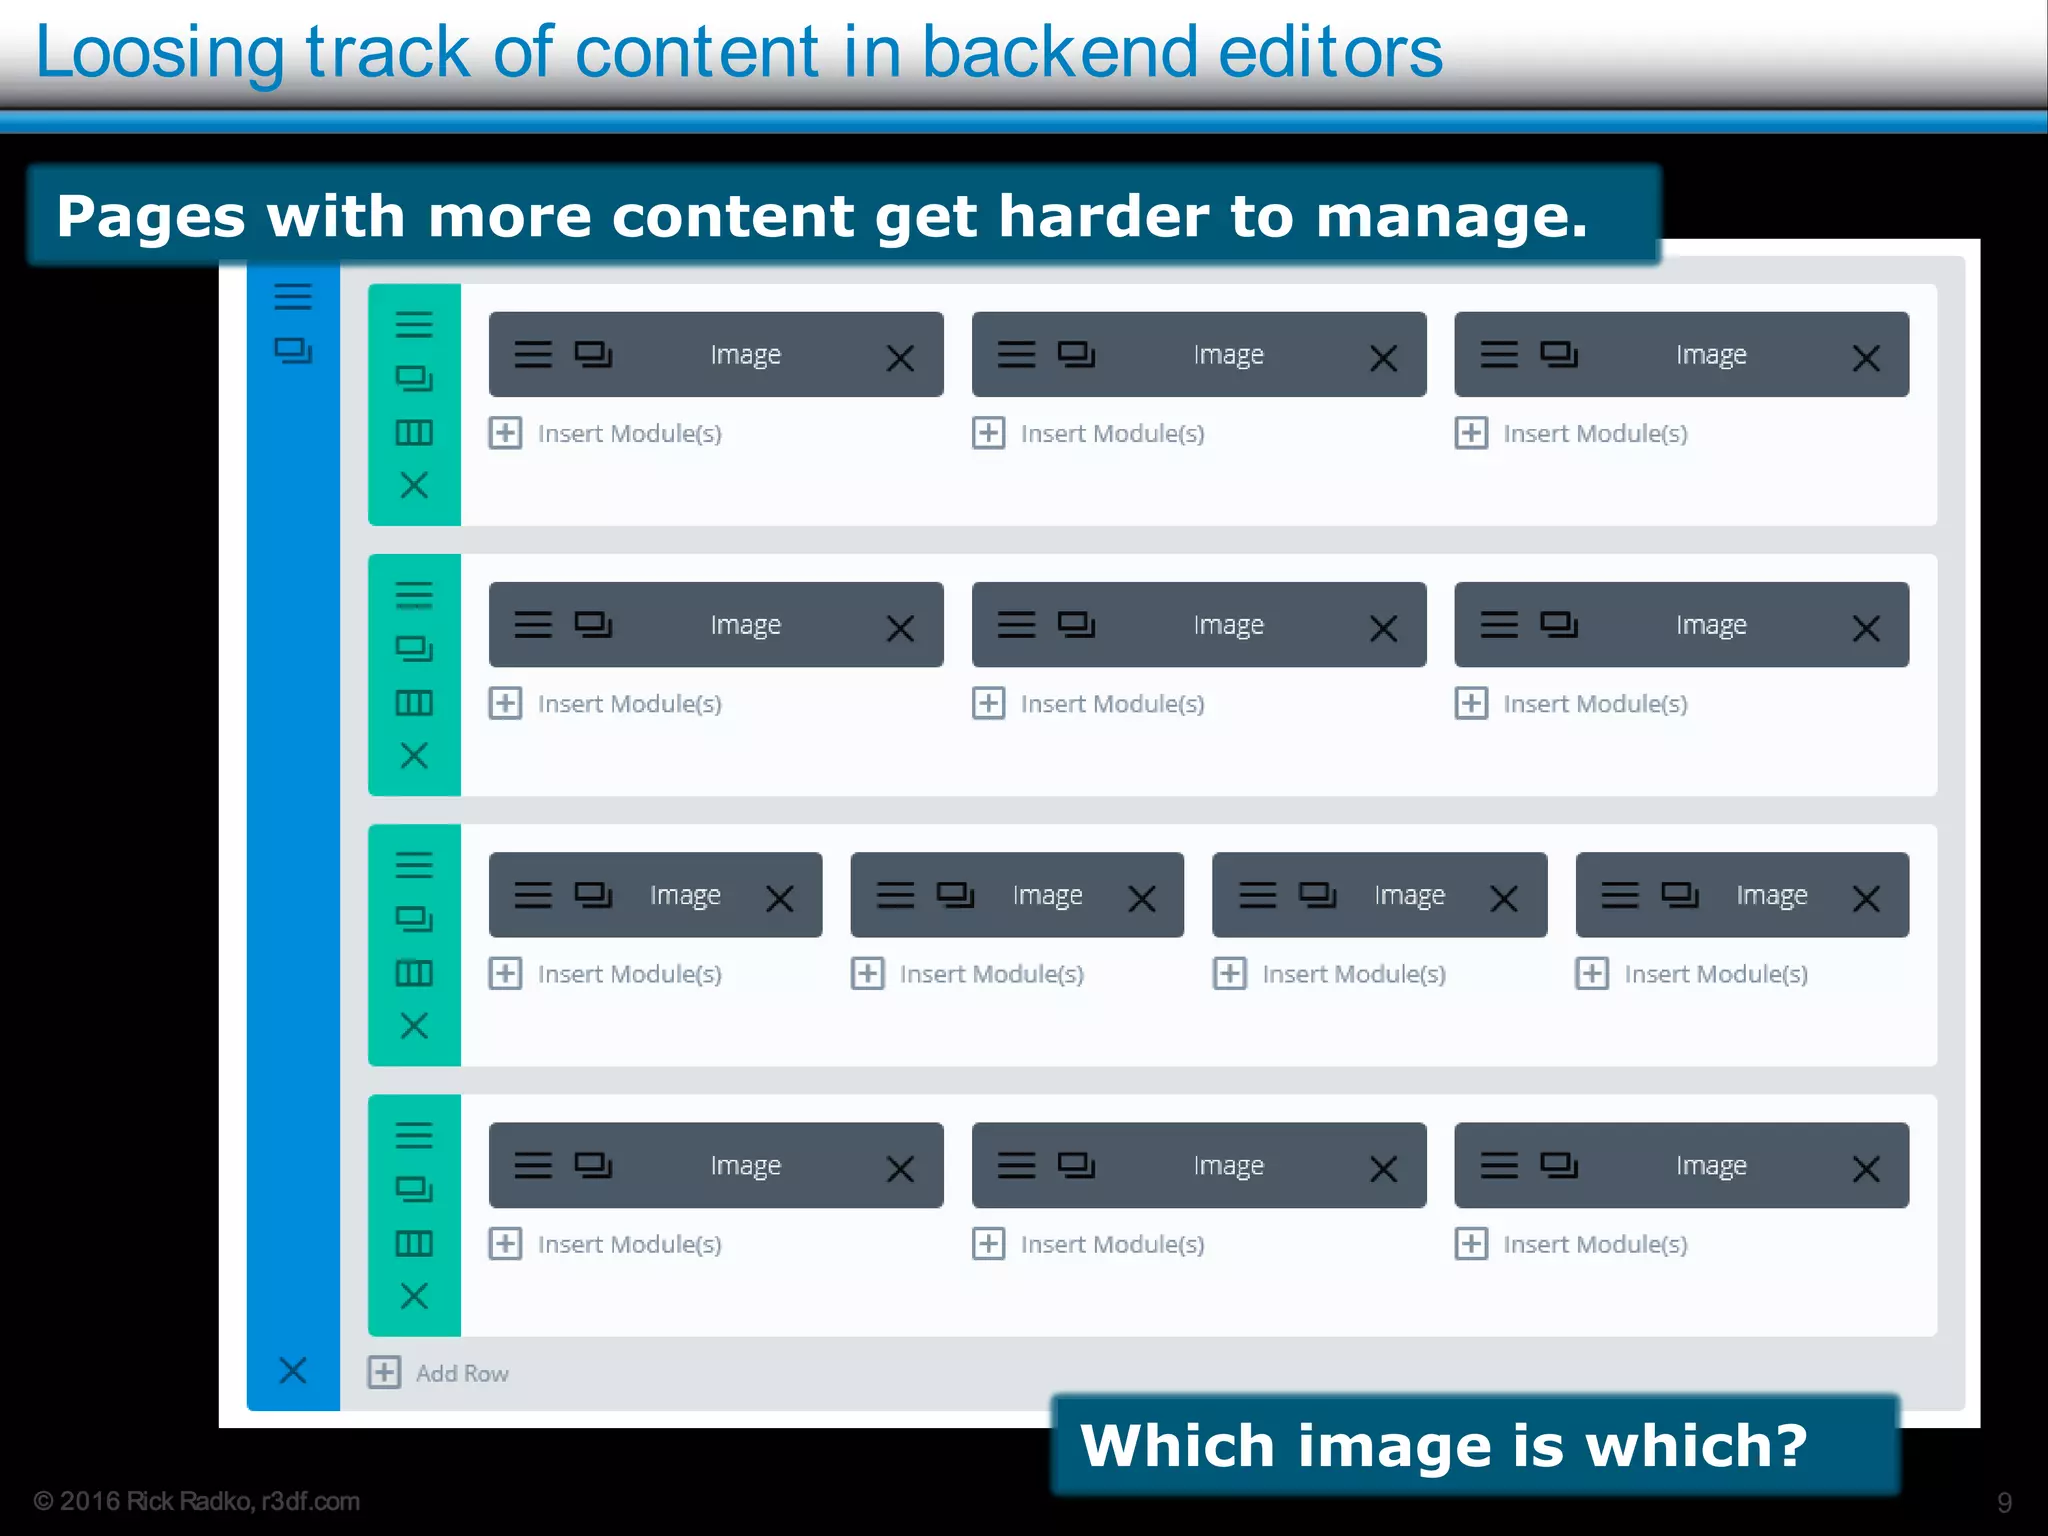Change column structure of second row
Image resolution: width=2048 pixels, height=1536 pixels.
coord(414,703)
